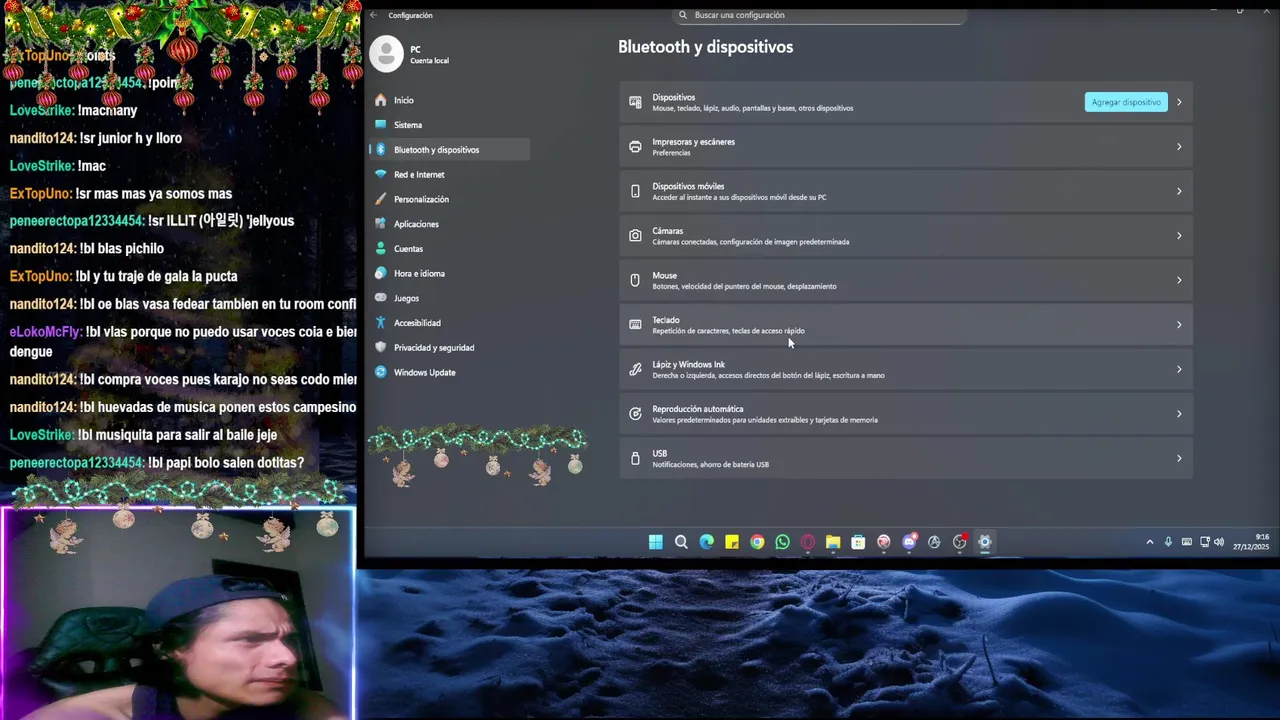Click chat message '!sr junior h y lloro'
Image resolution: width=1280 pixels, height=720 pixels.
tap(131, 138)
